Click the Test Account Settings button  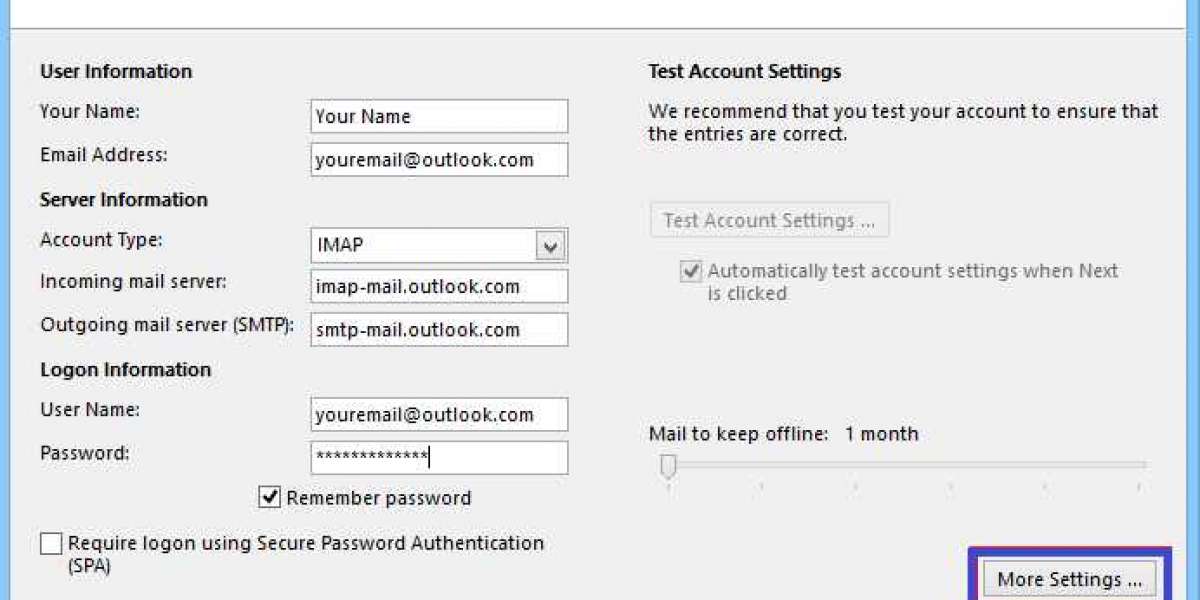pyautogui.click(x=769, y=220)
